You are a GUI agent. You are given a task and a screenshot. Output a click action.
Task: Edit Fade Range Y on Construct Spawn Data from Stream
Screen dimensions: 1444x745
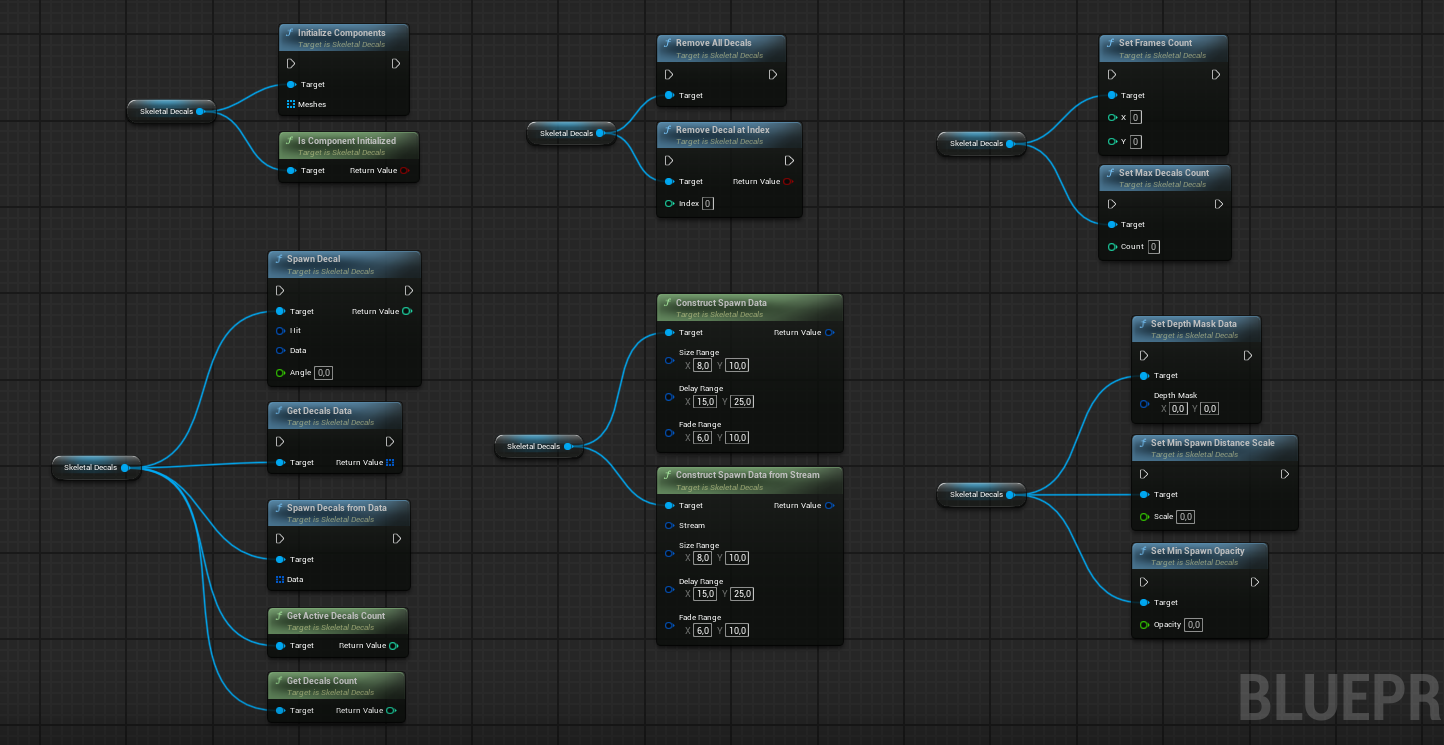pos(738,630)
